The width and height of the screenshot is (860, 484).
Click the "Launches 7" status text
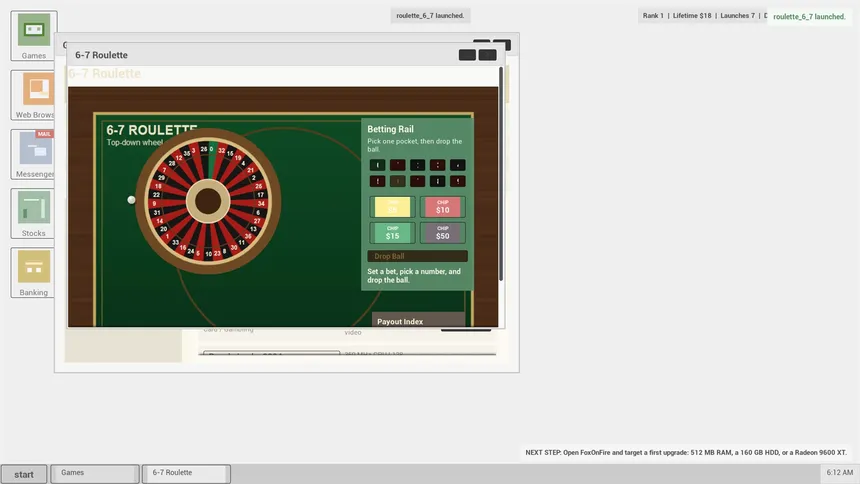pos(737,15)
